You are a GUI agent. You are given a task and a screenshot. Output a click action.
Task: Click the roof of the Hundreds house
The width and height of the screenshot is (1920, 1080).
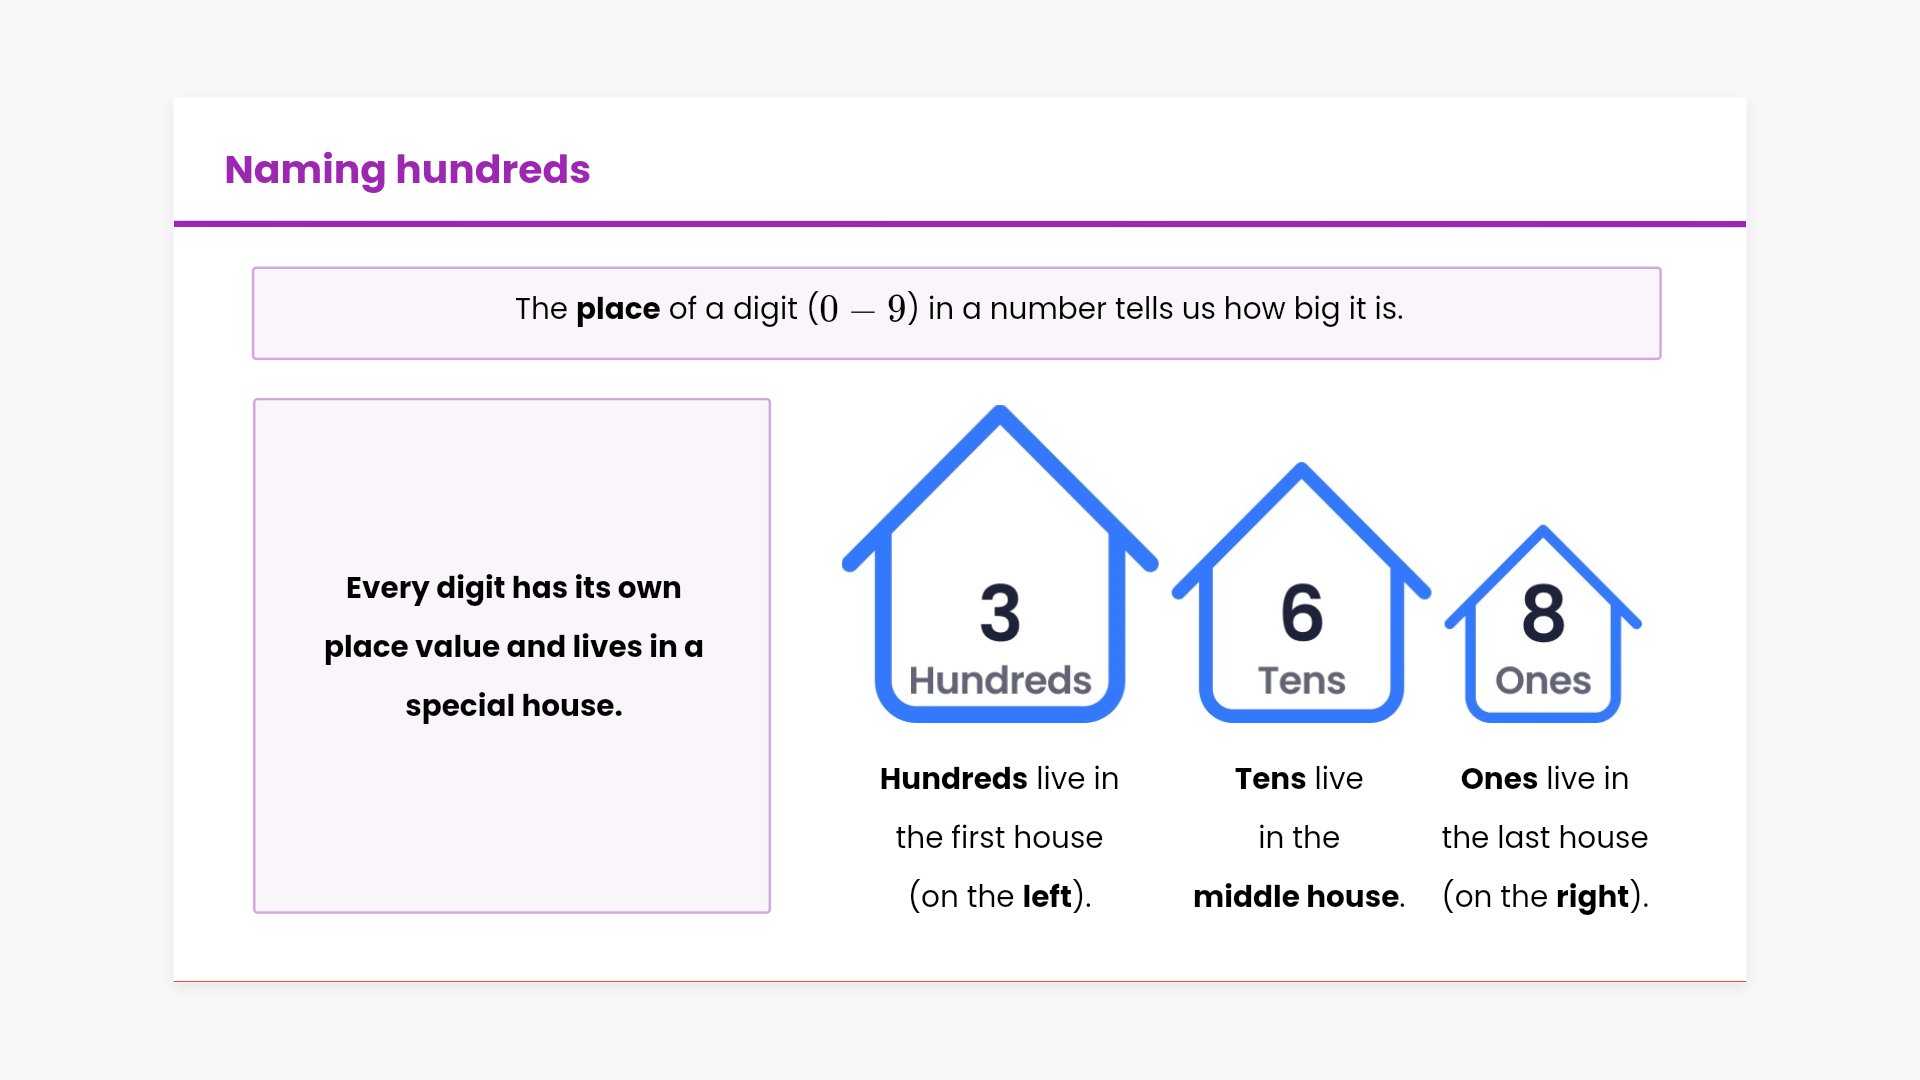click(1000, 417)
